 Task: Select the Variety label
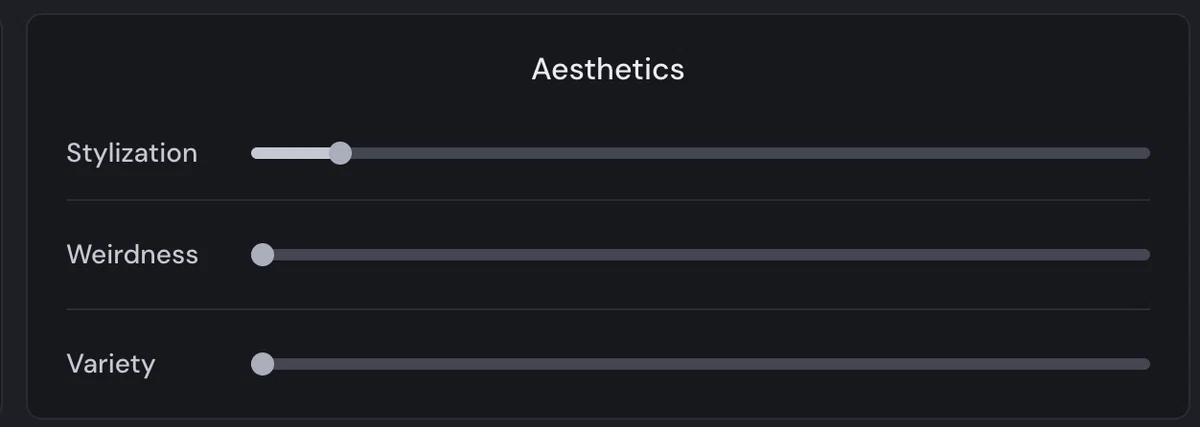coord(111,364)
